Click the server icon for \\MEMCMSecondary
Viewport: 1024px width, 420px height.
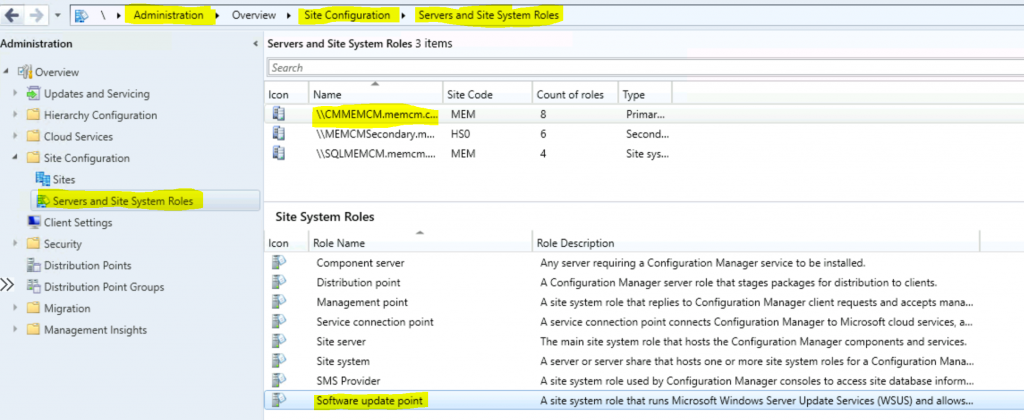click(279, 133)
